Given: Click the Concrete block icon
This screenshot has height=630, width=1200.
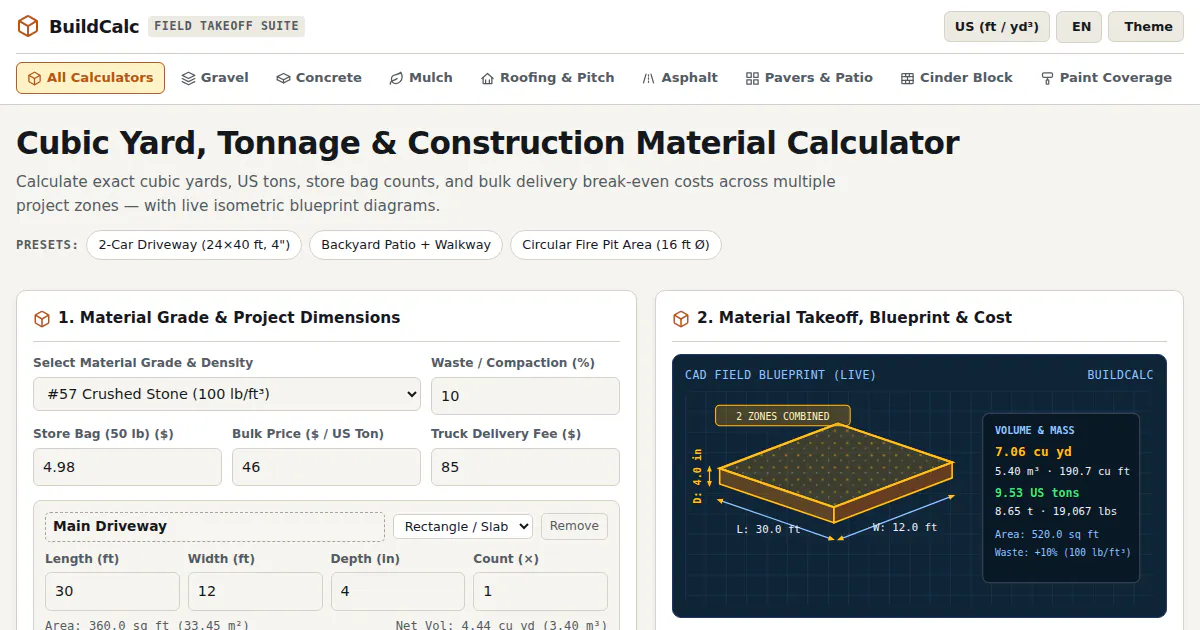Looking at the screenshot, I should click(283, 78).
